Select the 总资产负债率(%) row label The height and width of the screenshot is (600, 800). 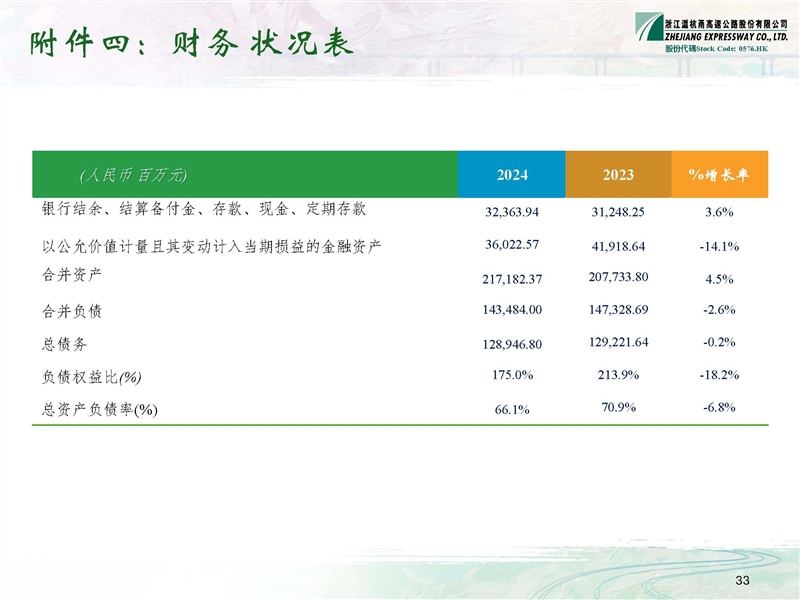[101, 409]
